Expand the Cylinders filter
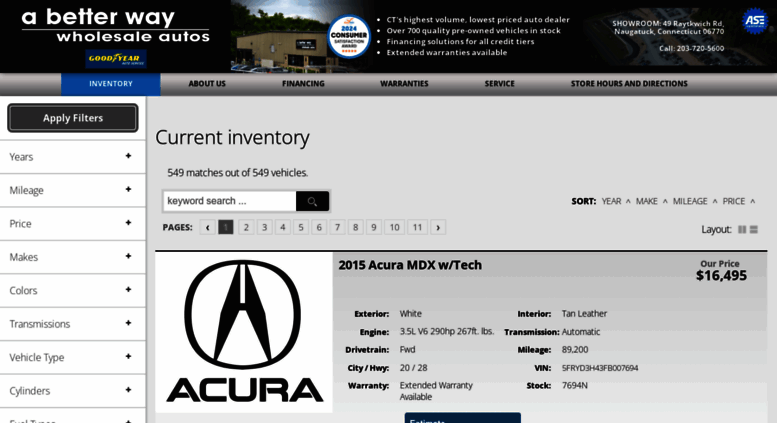This screenshot has width=777, height=423. (73, 391)
